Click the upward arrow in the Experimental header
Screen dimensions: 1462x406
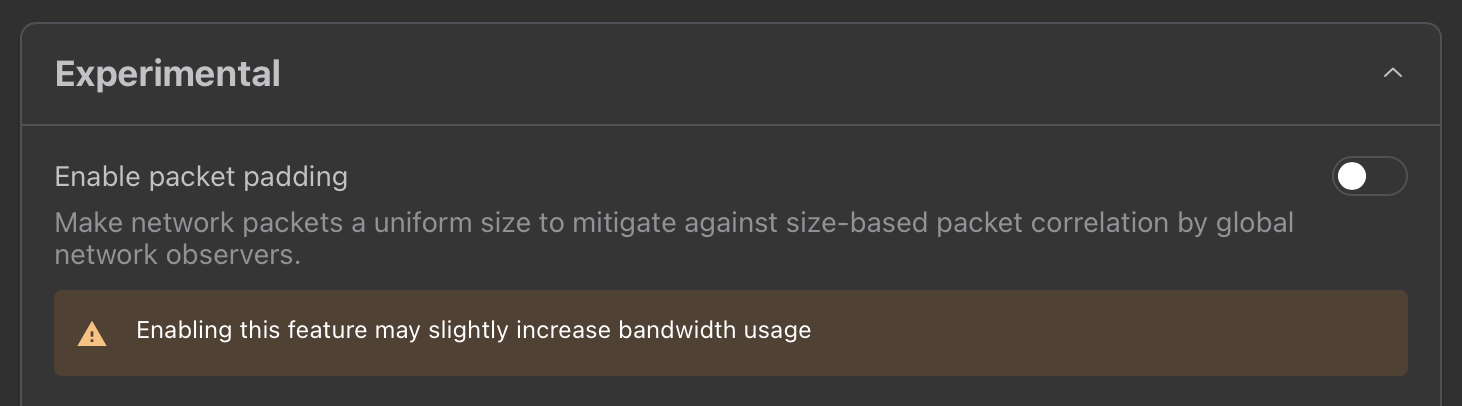point(1392,73)
